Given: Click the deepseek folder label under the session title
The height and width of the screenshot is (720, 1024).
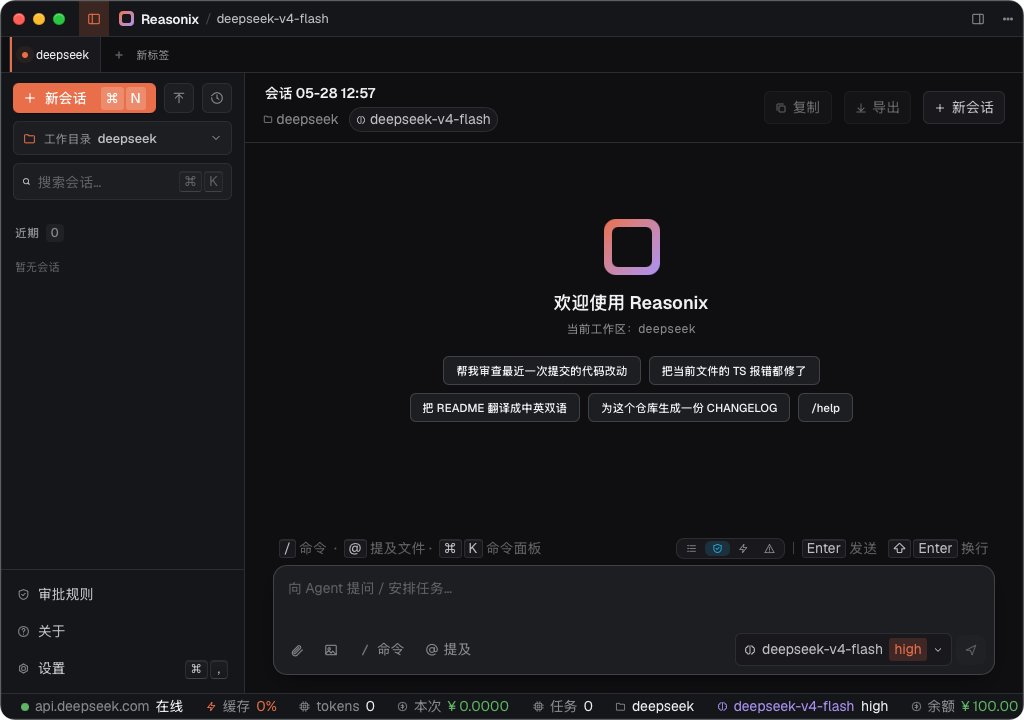Looking at the screenshot, I should click(x=301, y=120).
